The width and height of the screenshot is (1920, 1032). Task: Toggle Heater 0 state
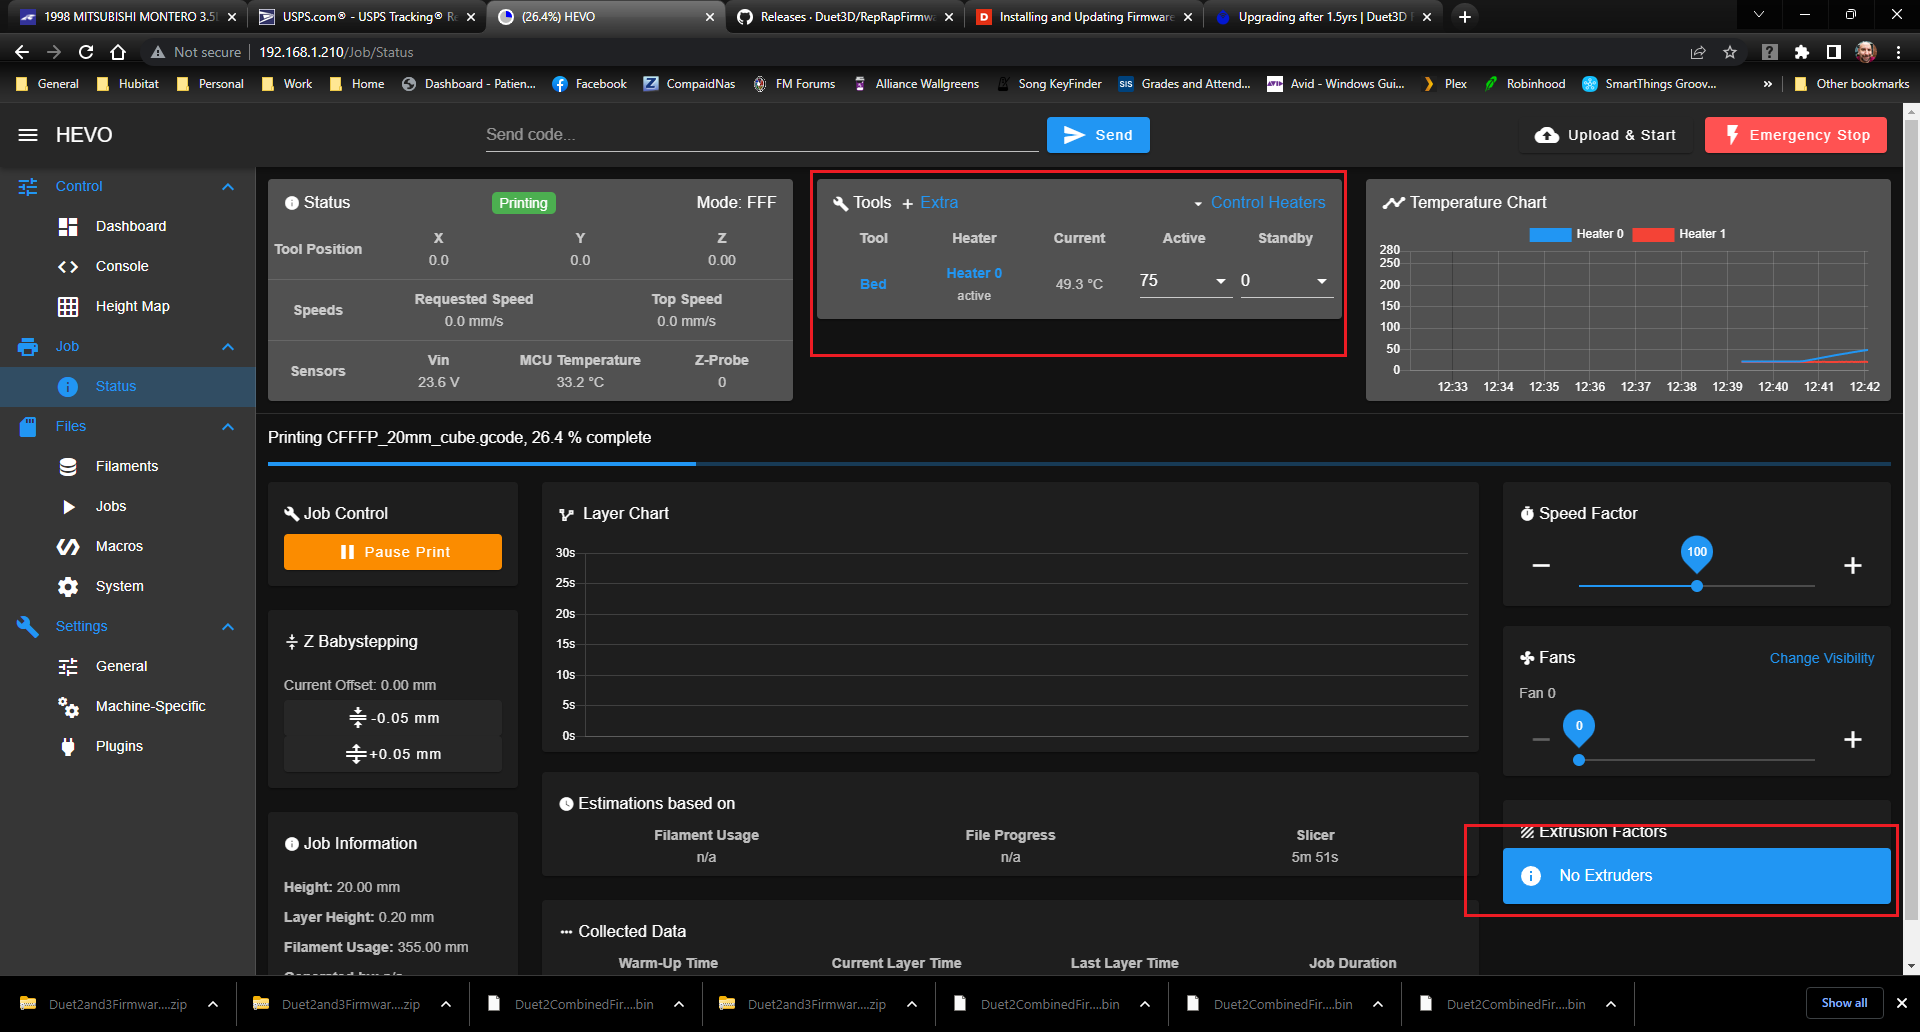[974, 273]
